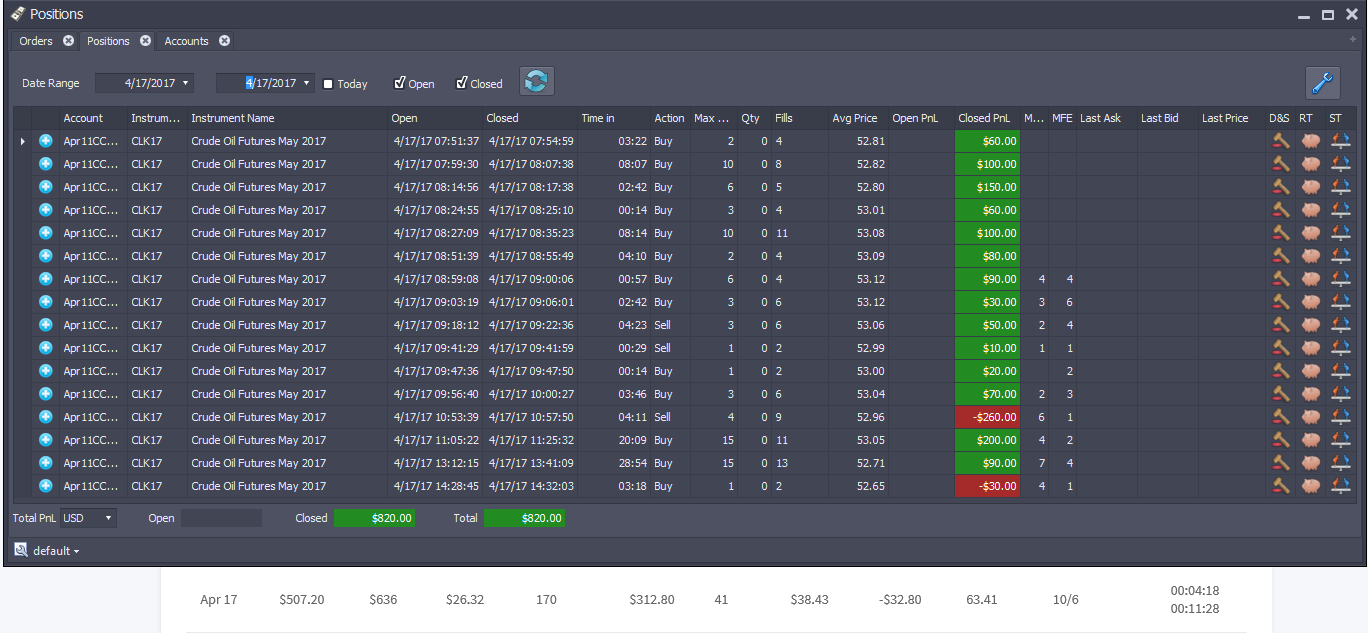Switch to the Orders tab
1368x633 pixels.
36,41
